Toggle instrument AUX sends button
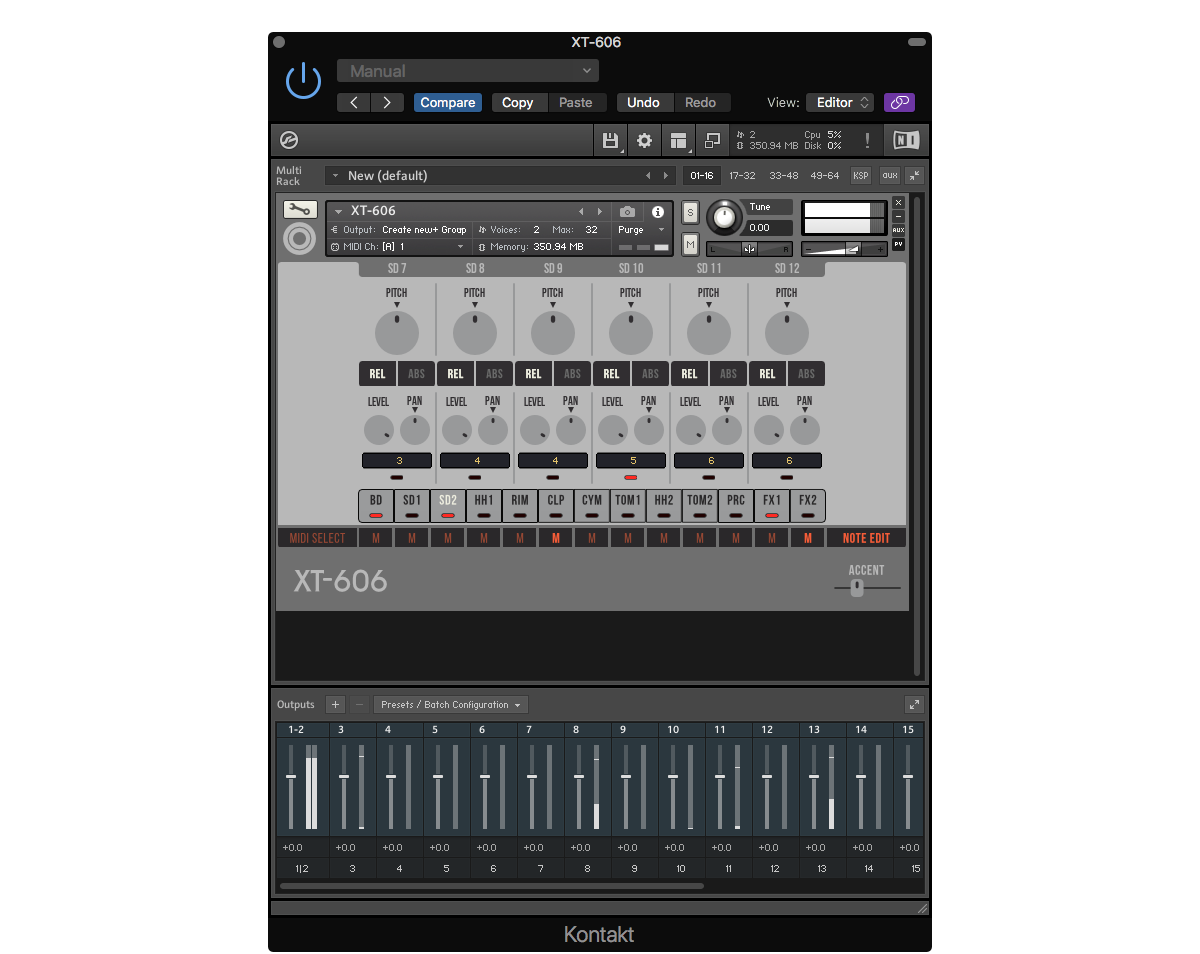 (898, 230)
